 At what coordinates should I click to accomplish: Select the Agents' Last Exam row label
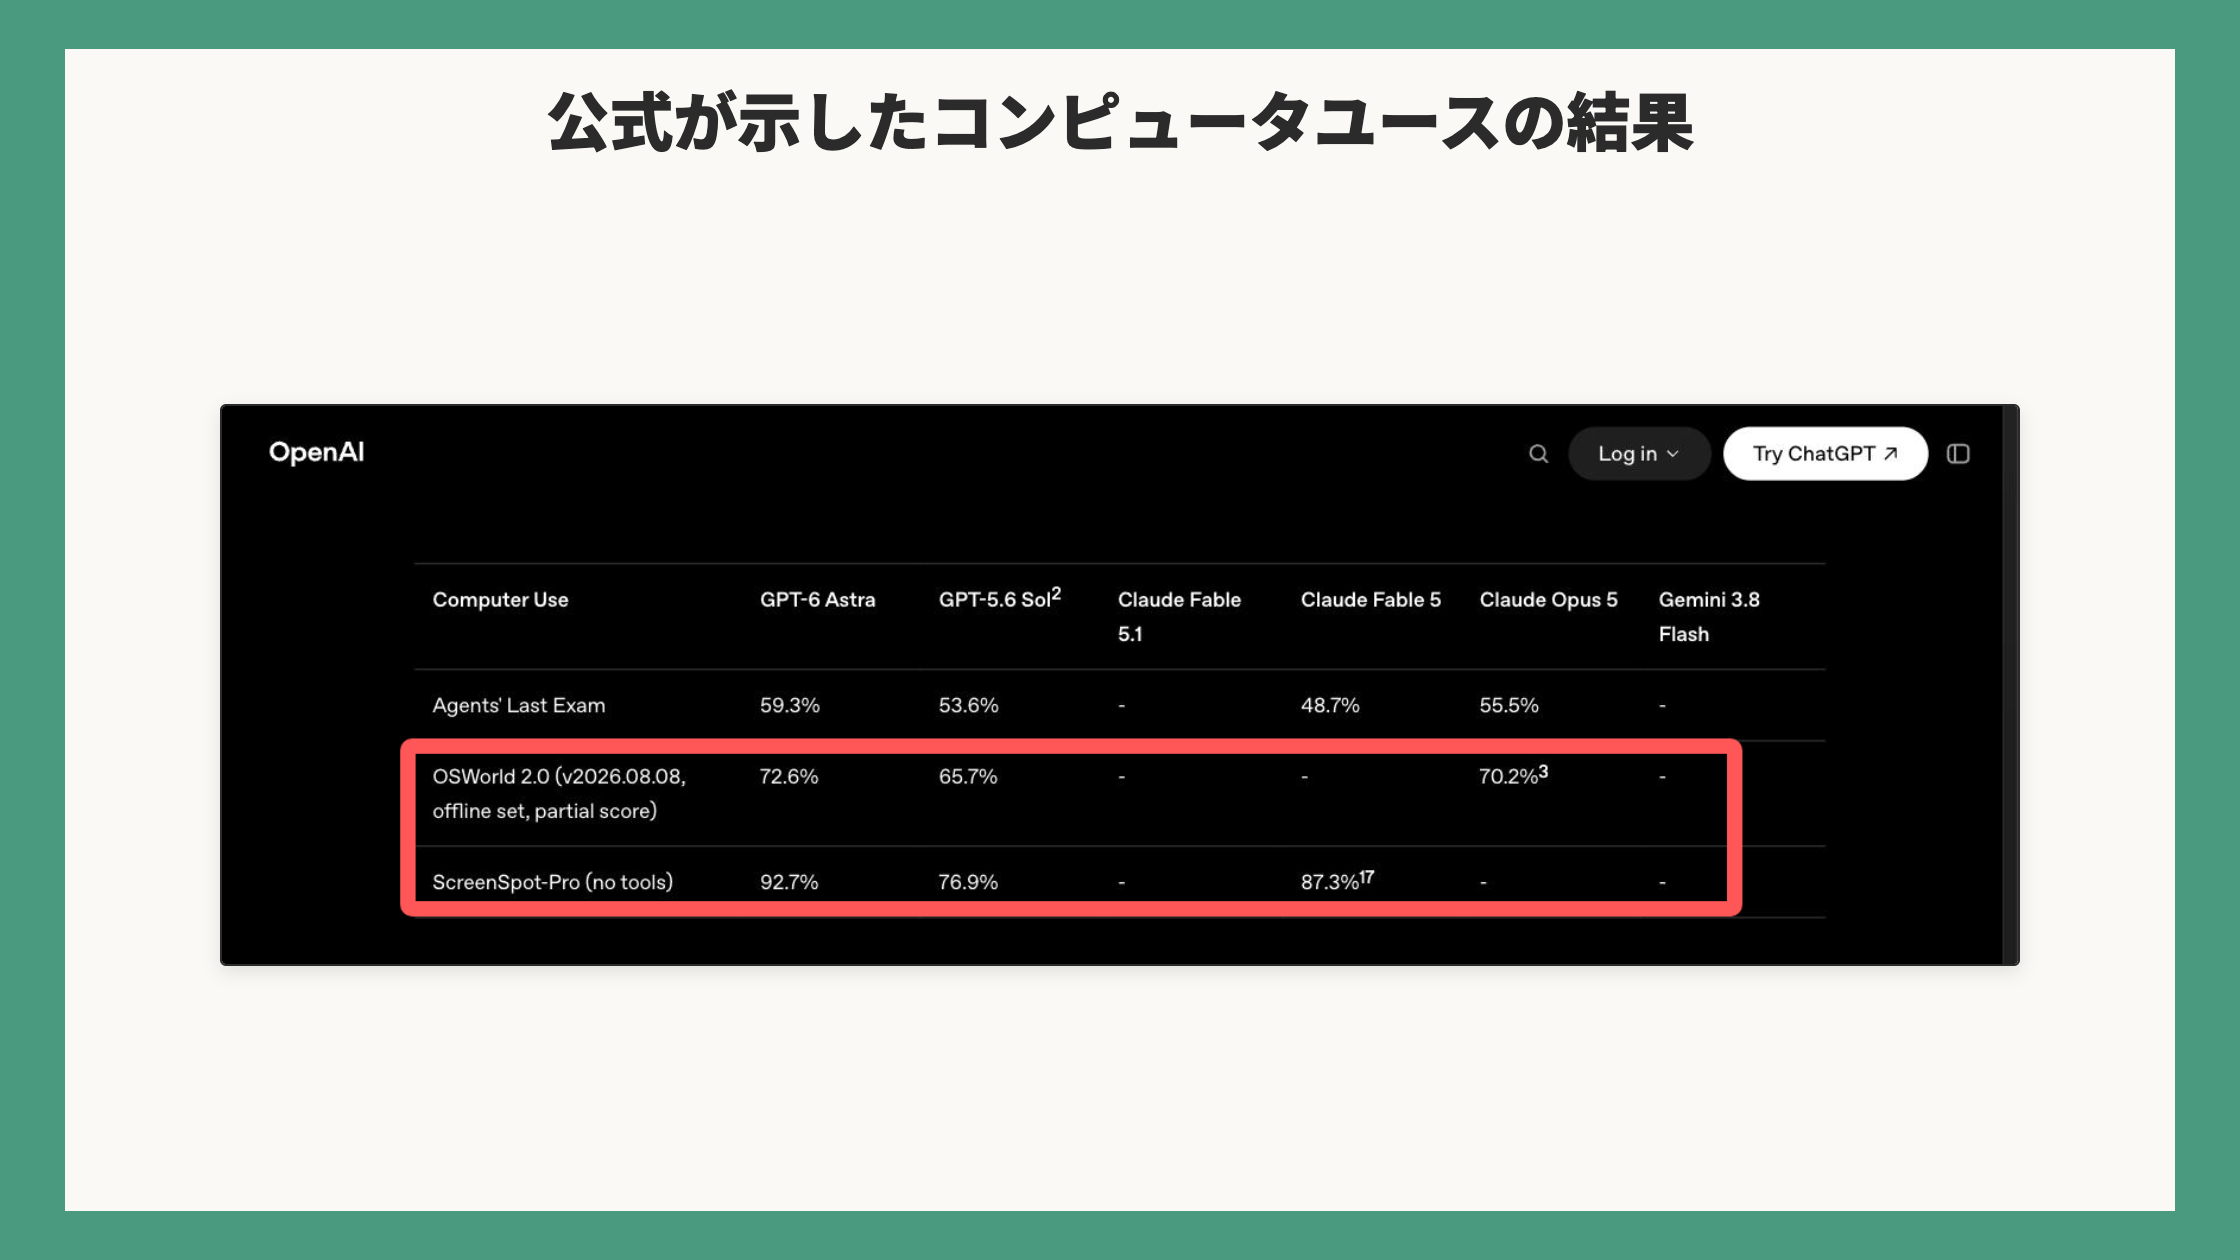point(518,706)
